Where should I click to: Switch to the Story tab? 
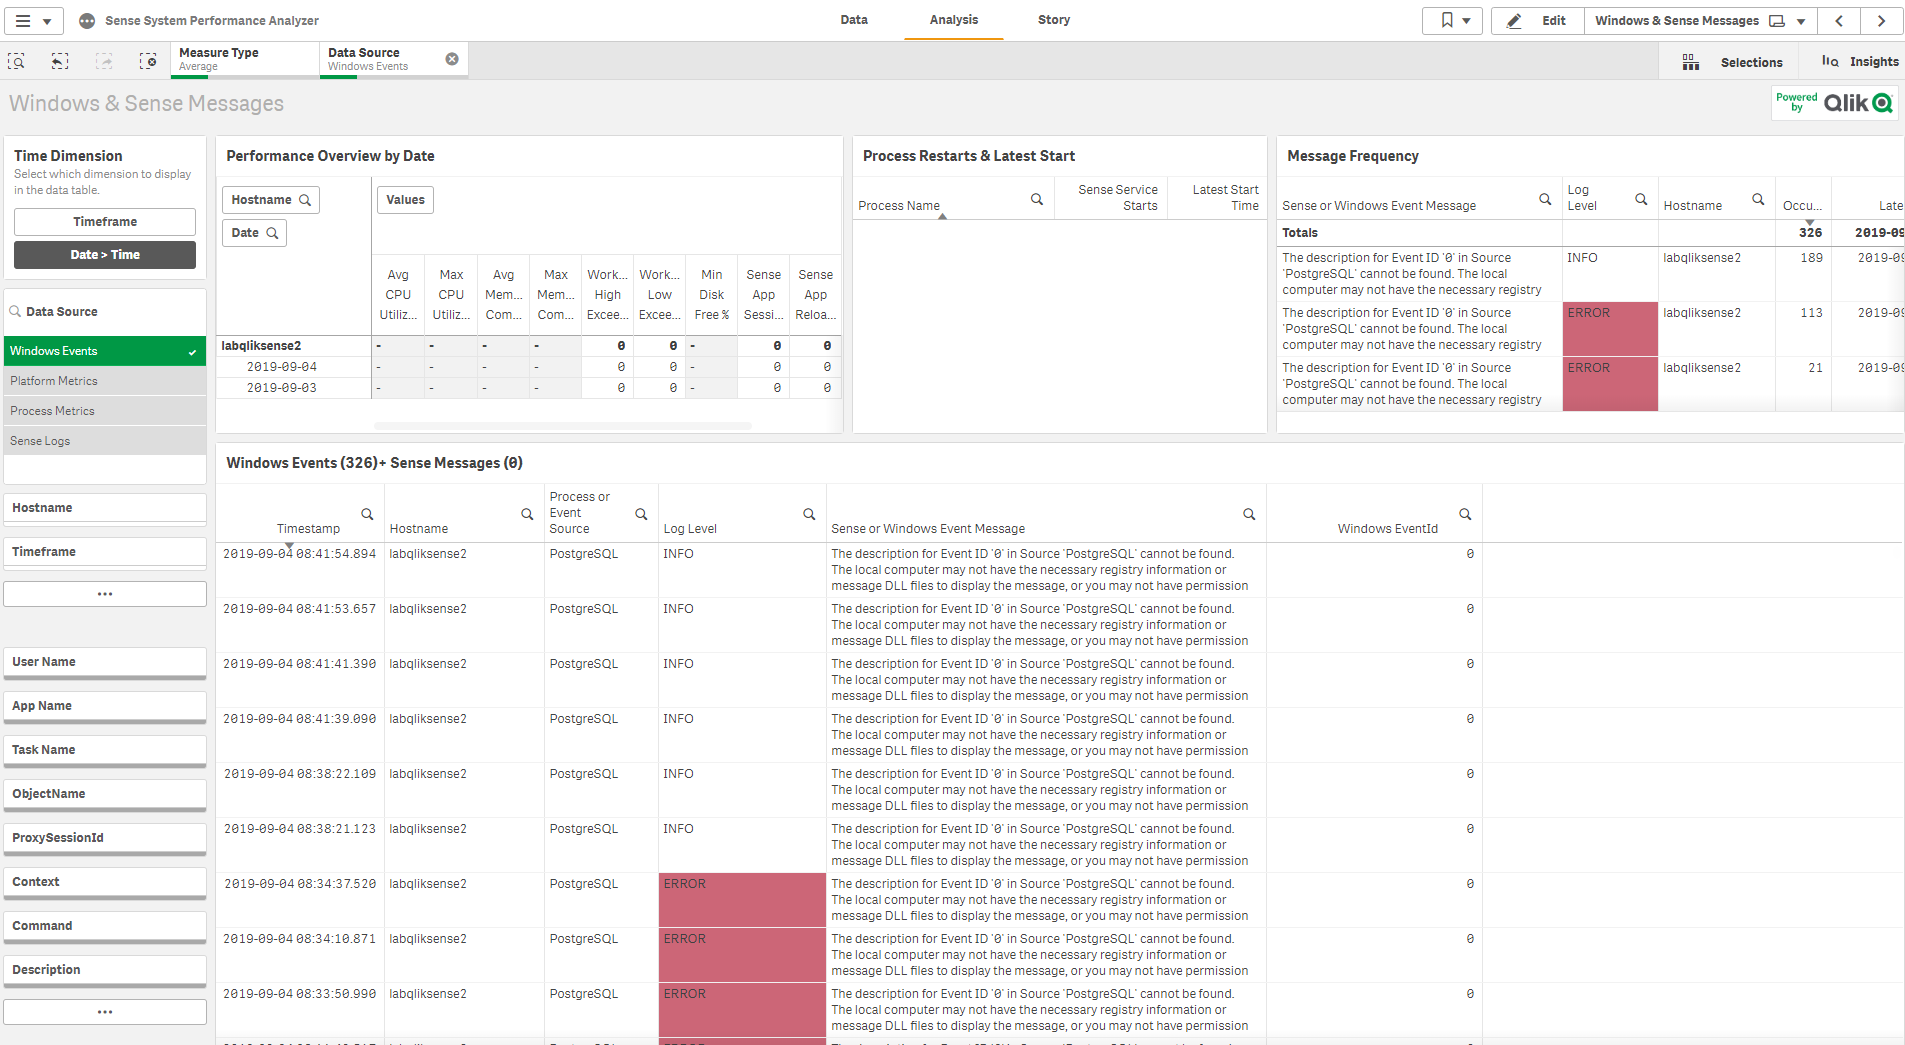click(x=1053, y=20)
